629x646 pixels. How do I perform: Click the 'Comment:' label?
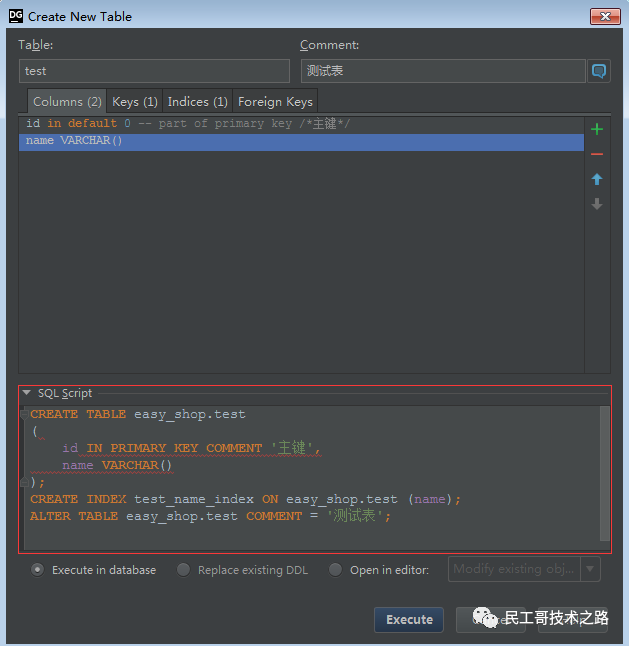[x=330, y=45]
